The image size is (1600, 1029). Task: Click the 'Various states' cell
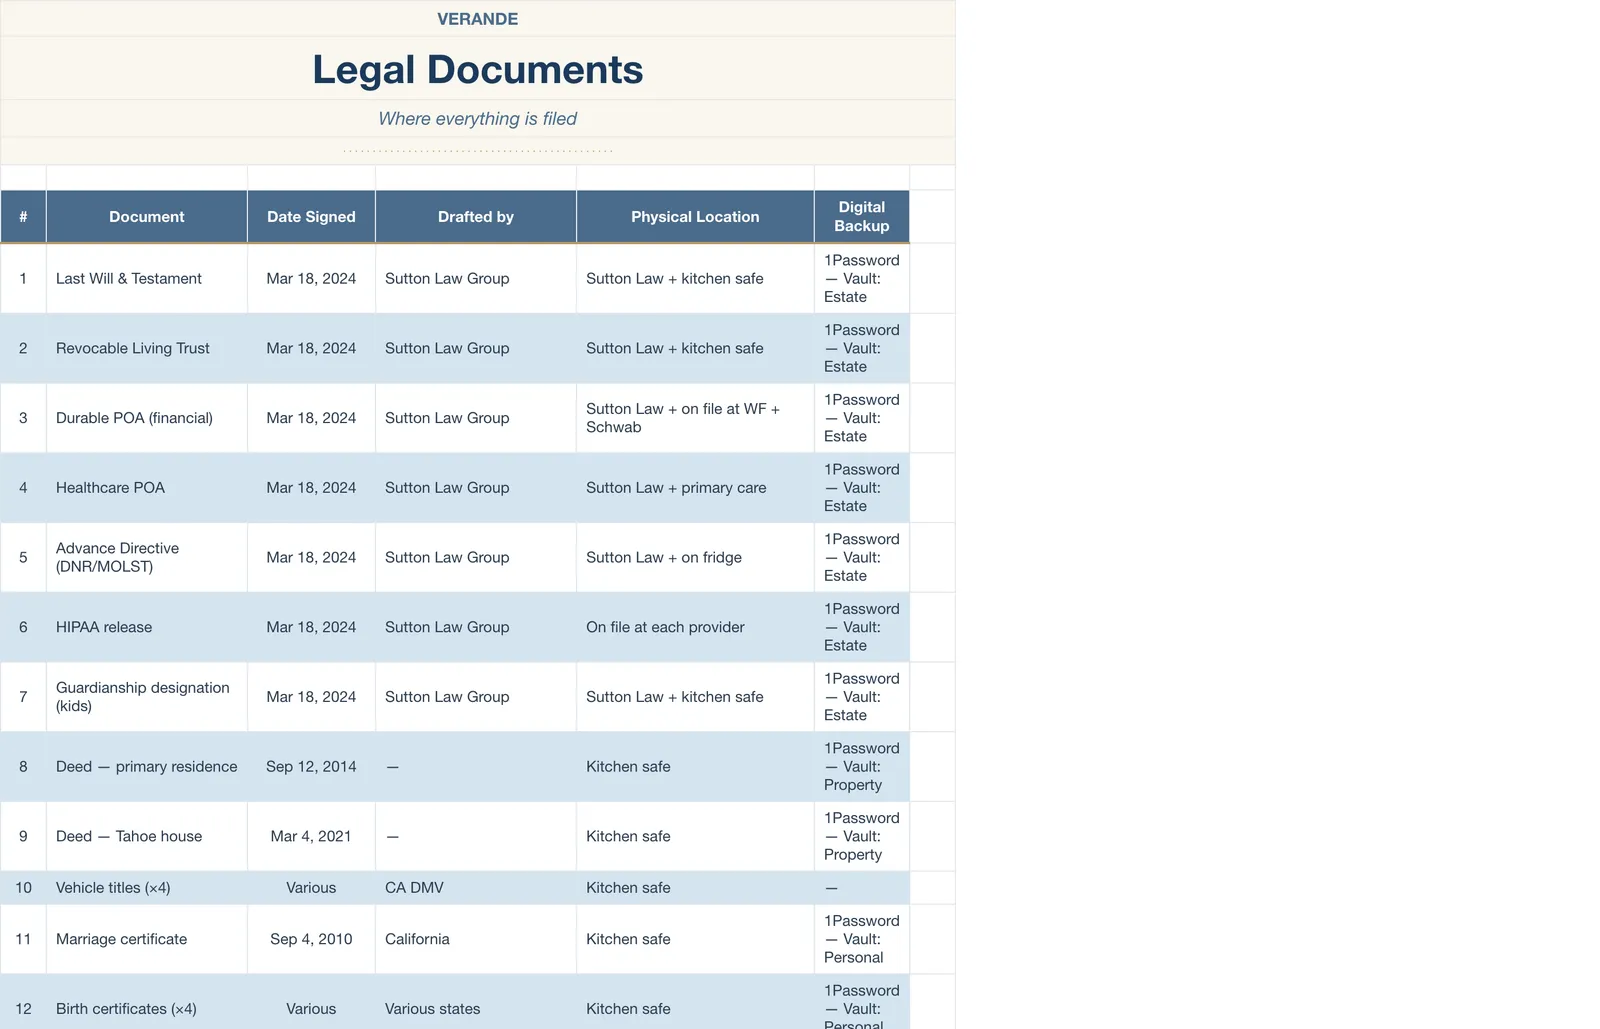[x=476, y=1003]
